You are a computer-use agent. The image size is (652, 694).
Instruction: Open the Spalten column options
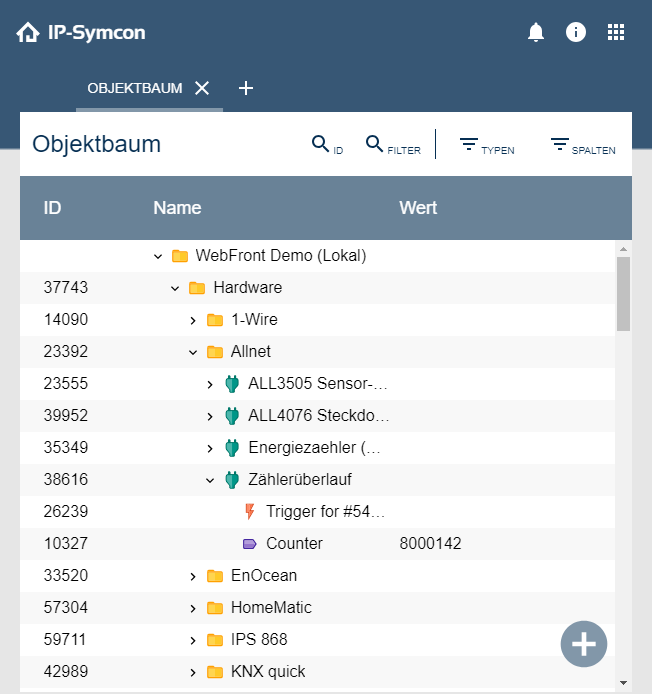click(x=582, y=145)
